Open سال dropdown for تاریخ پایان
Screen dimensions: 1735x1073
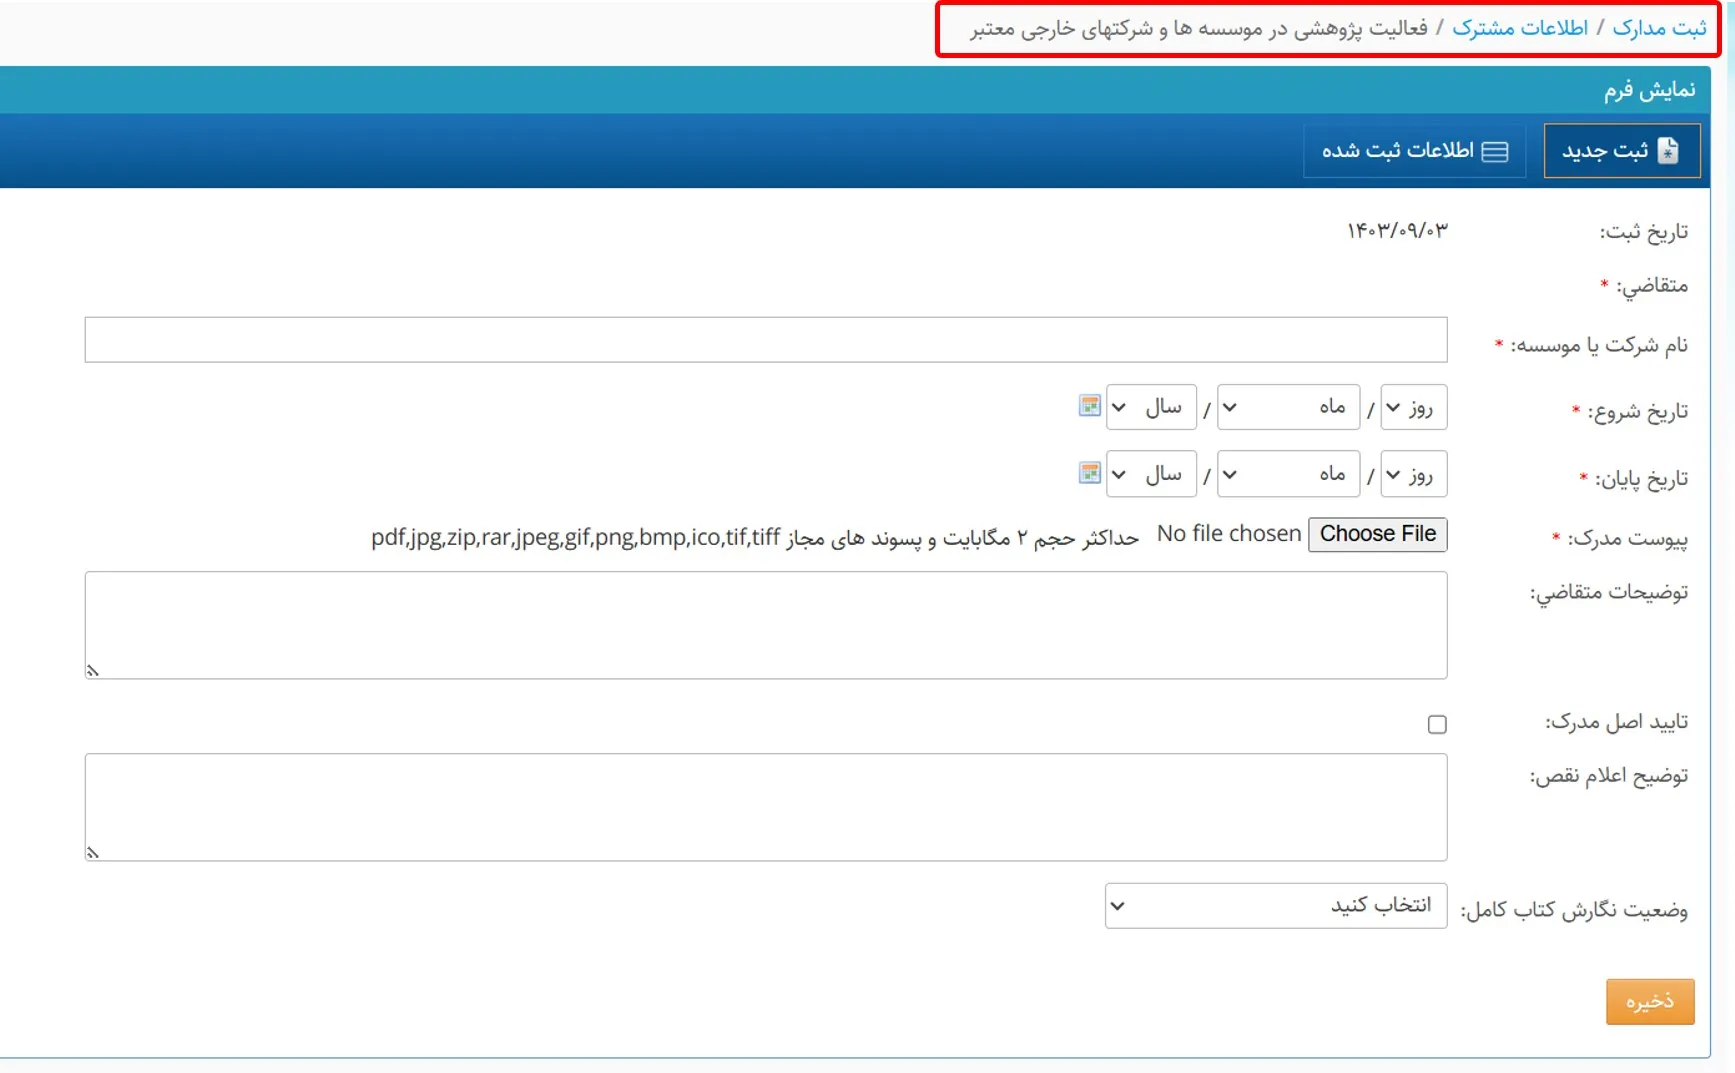pyautogui.click(x=1151, y=474)
